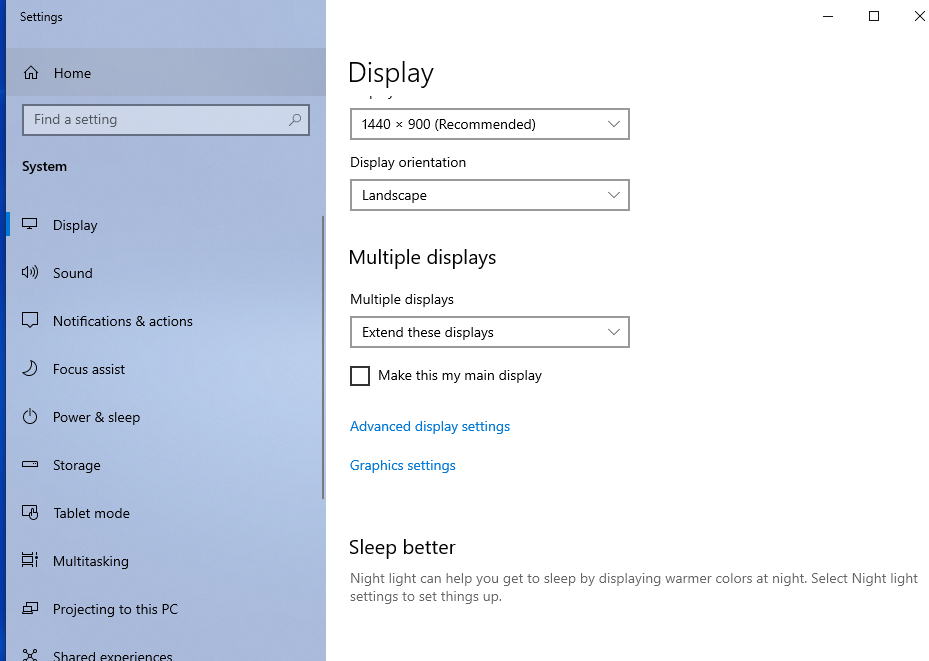Select Display in the sidebar
This screenshot has width=929, height=661.
point(75,225)
